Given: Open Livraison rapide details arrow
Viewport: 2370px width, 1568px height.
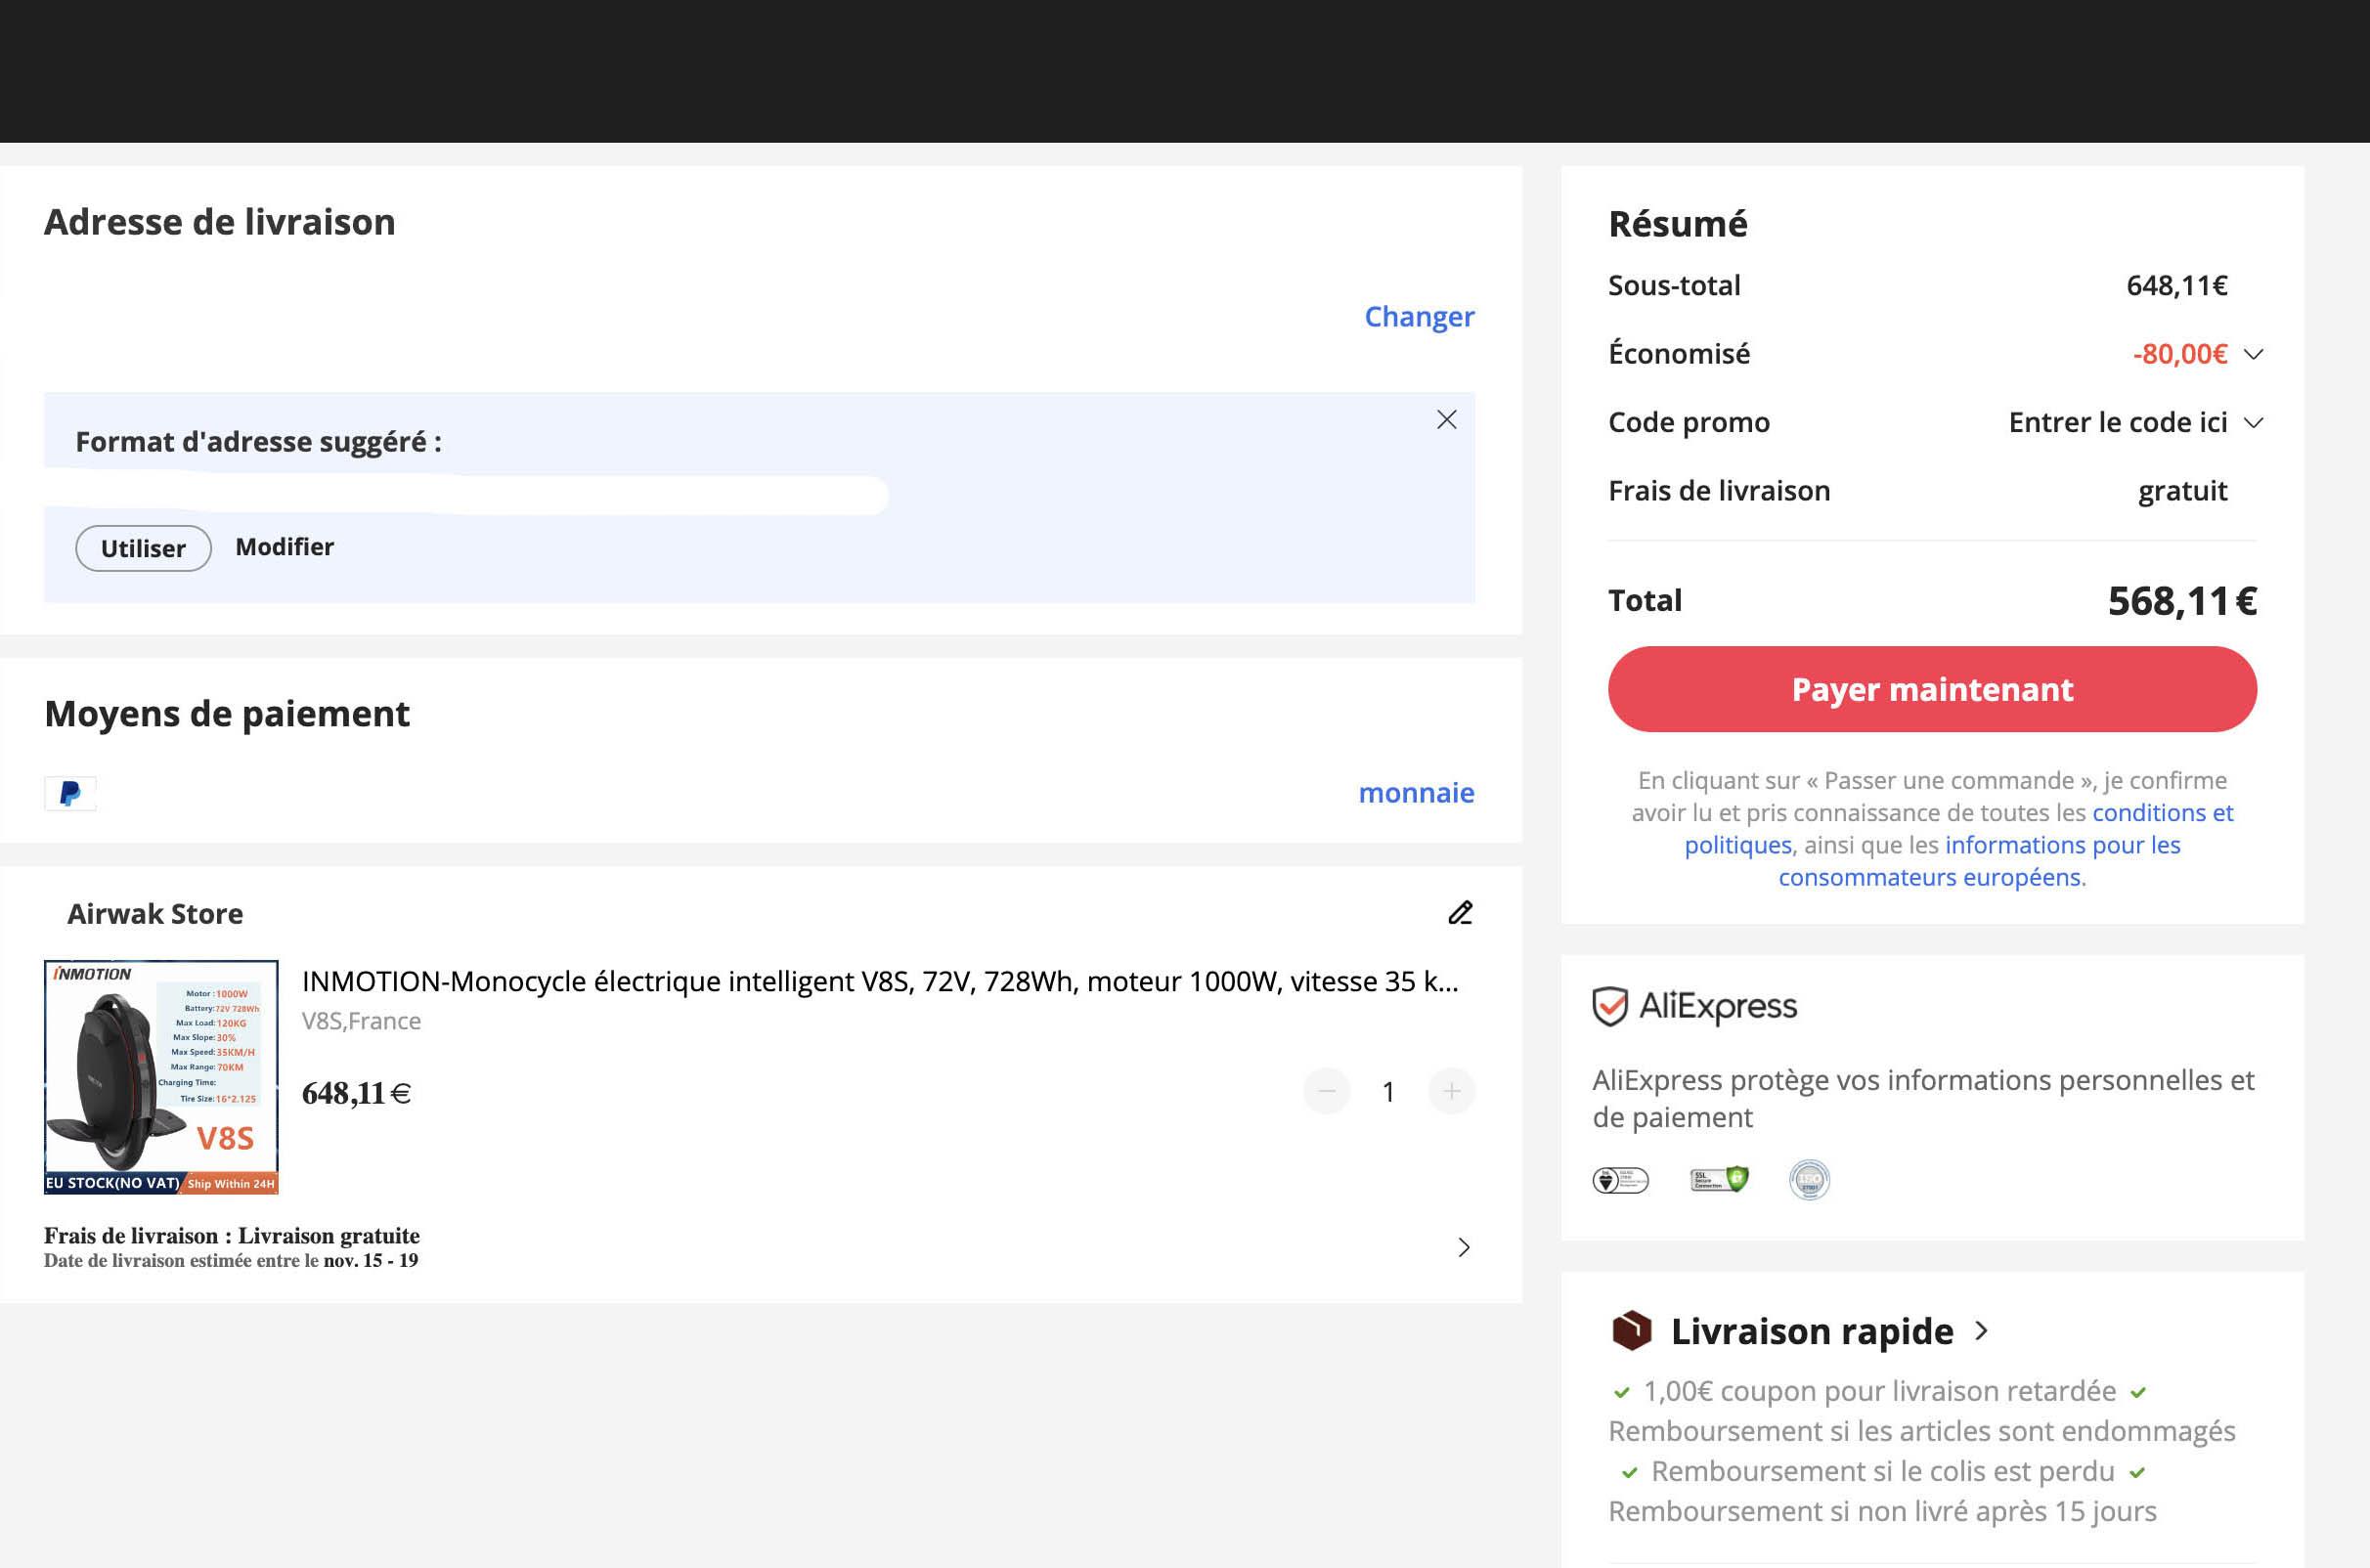Looking at the screenshot, I should [1981, 1331].
